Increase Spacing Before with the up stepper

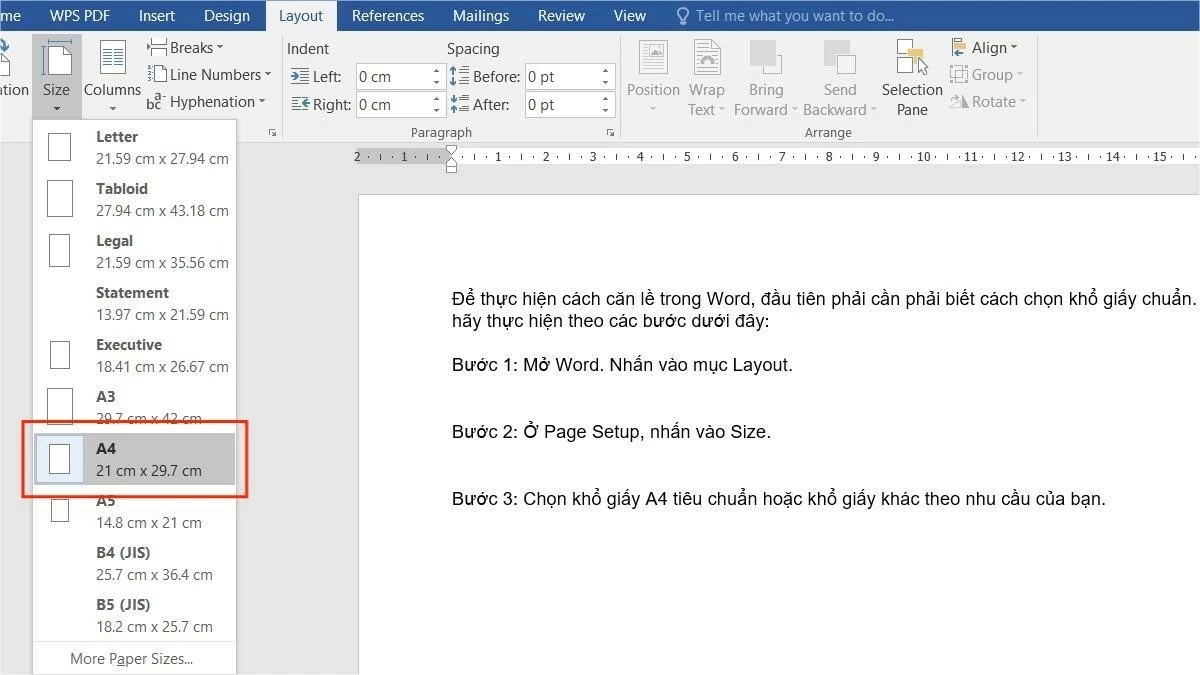[604, 70]
